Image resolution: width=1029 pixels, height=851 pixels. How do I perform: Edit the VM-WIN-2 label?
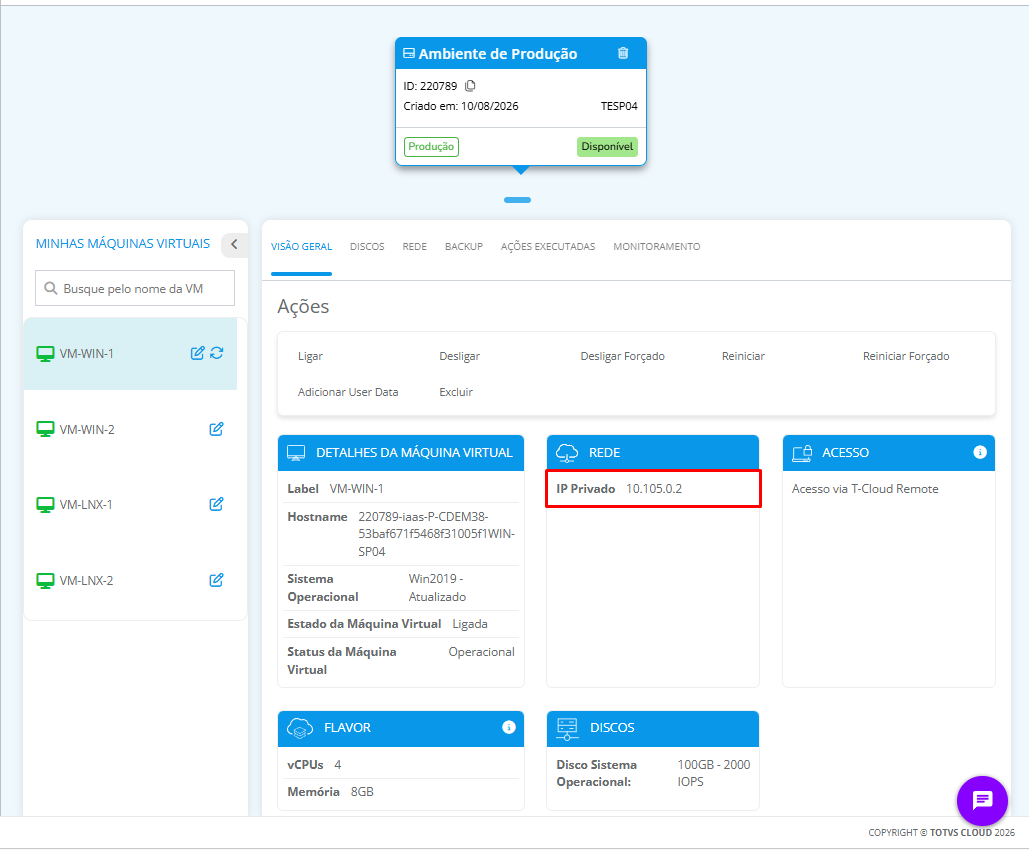point(216,429)
